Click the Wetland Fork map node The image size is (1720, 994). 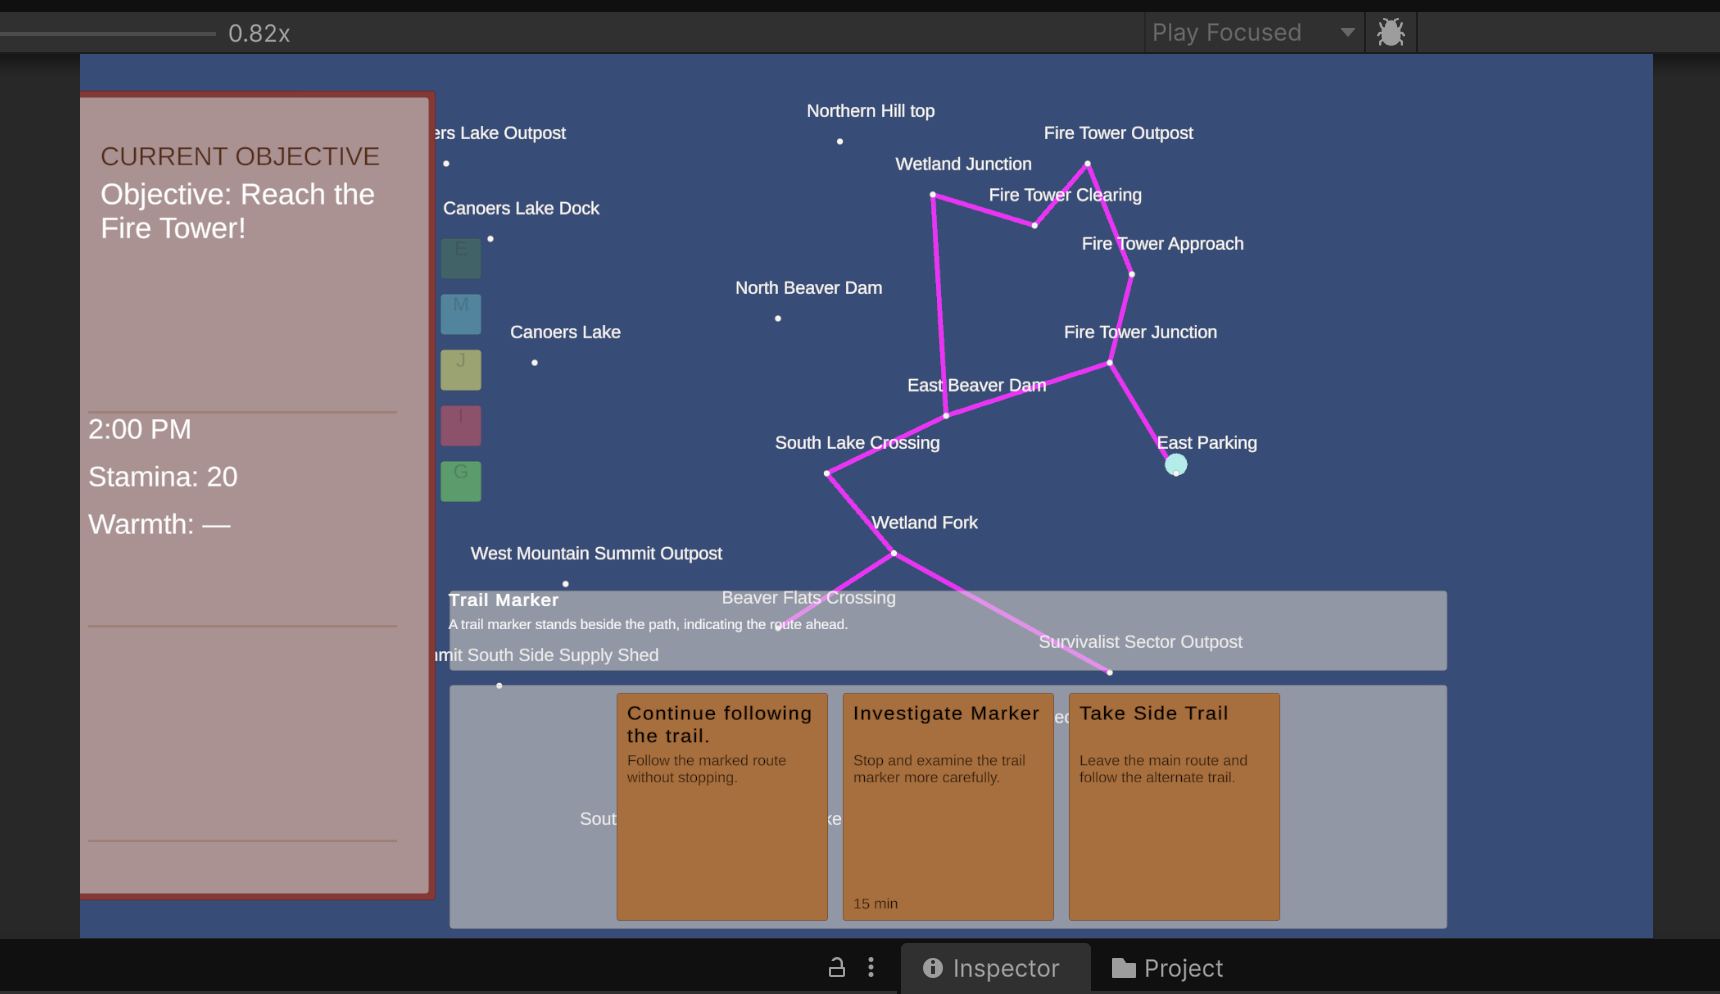pos(894,553)
